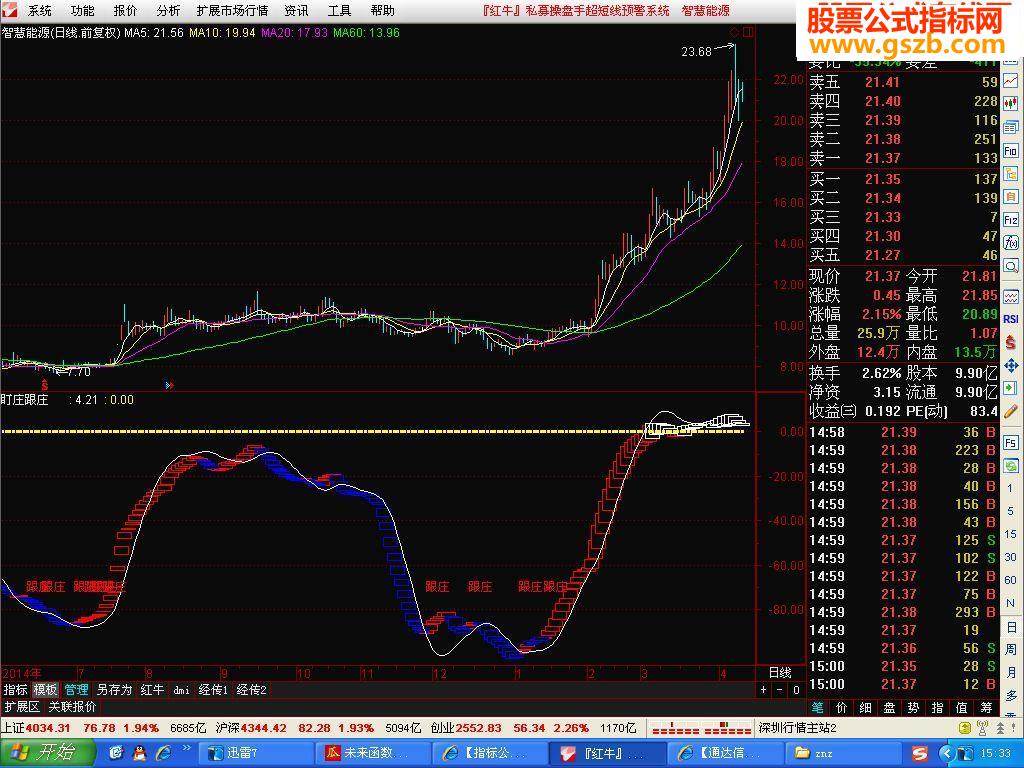Open the QQ penguin quick launch icon

click(139, 754)
